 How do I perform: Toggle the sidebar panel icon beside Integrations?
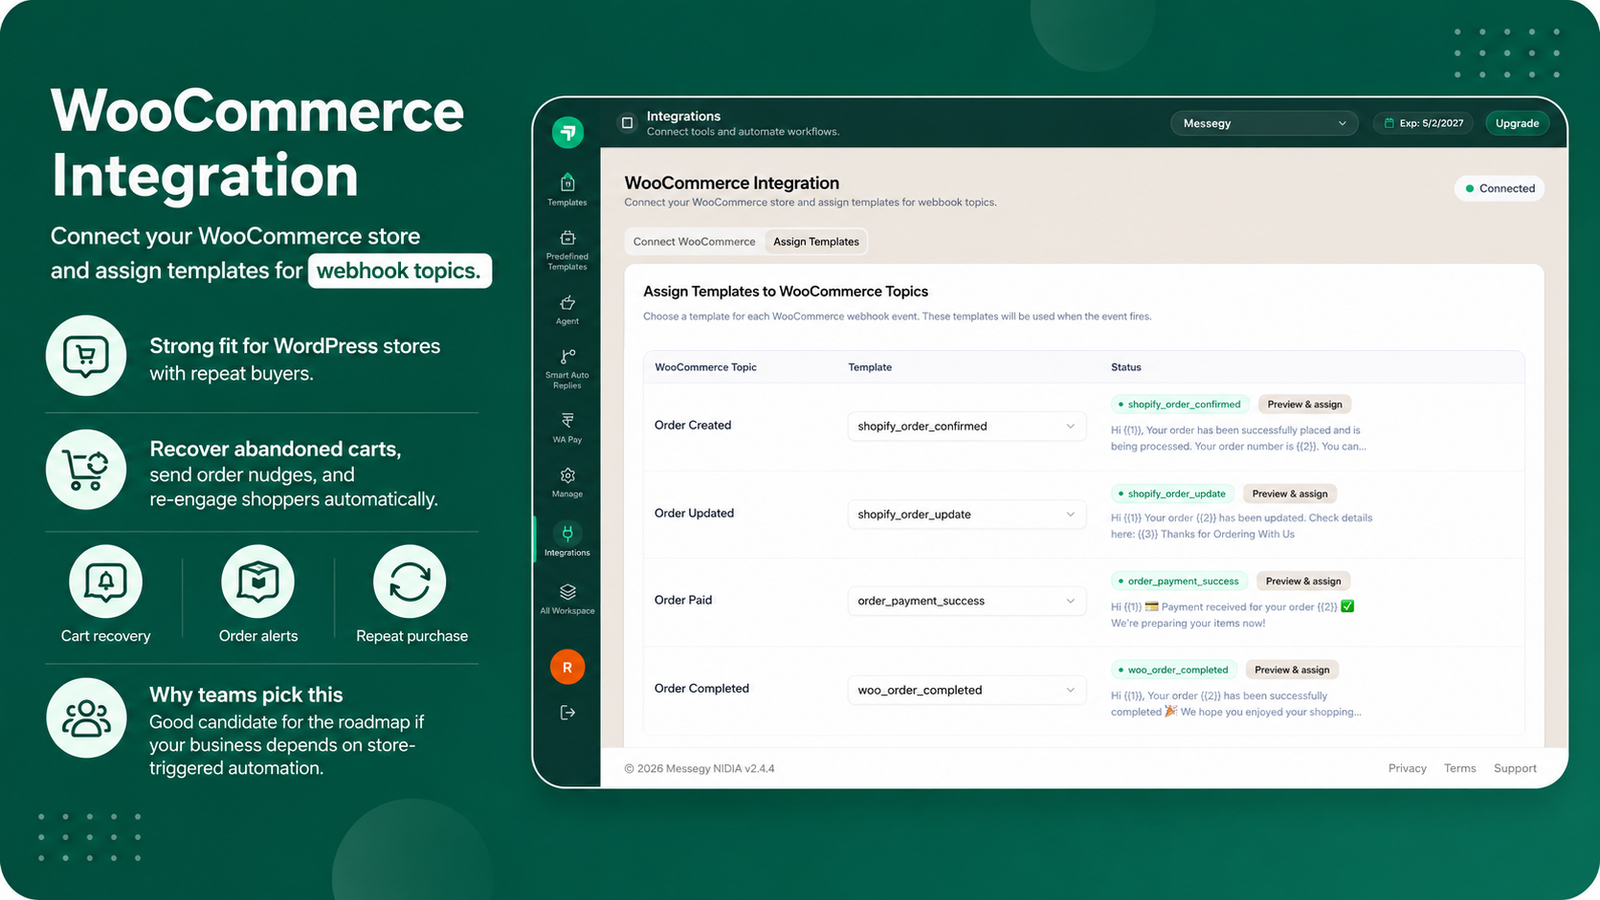pos(627,123)
